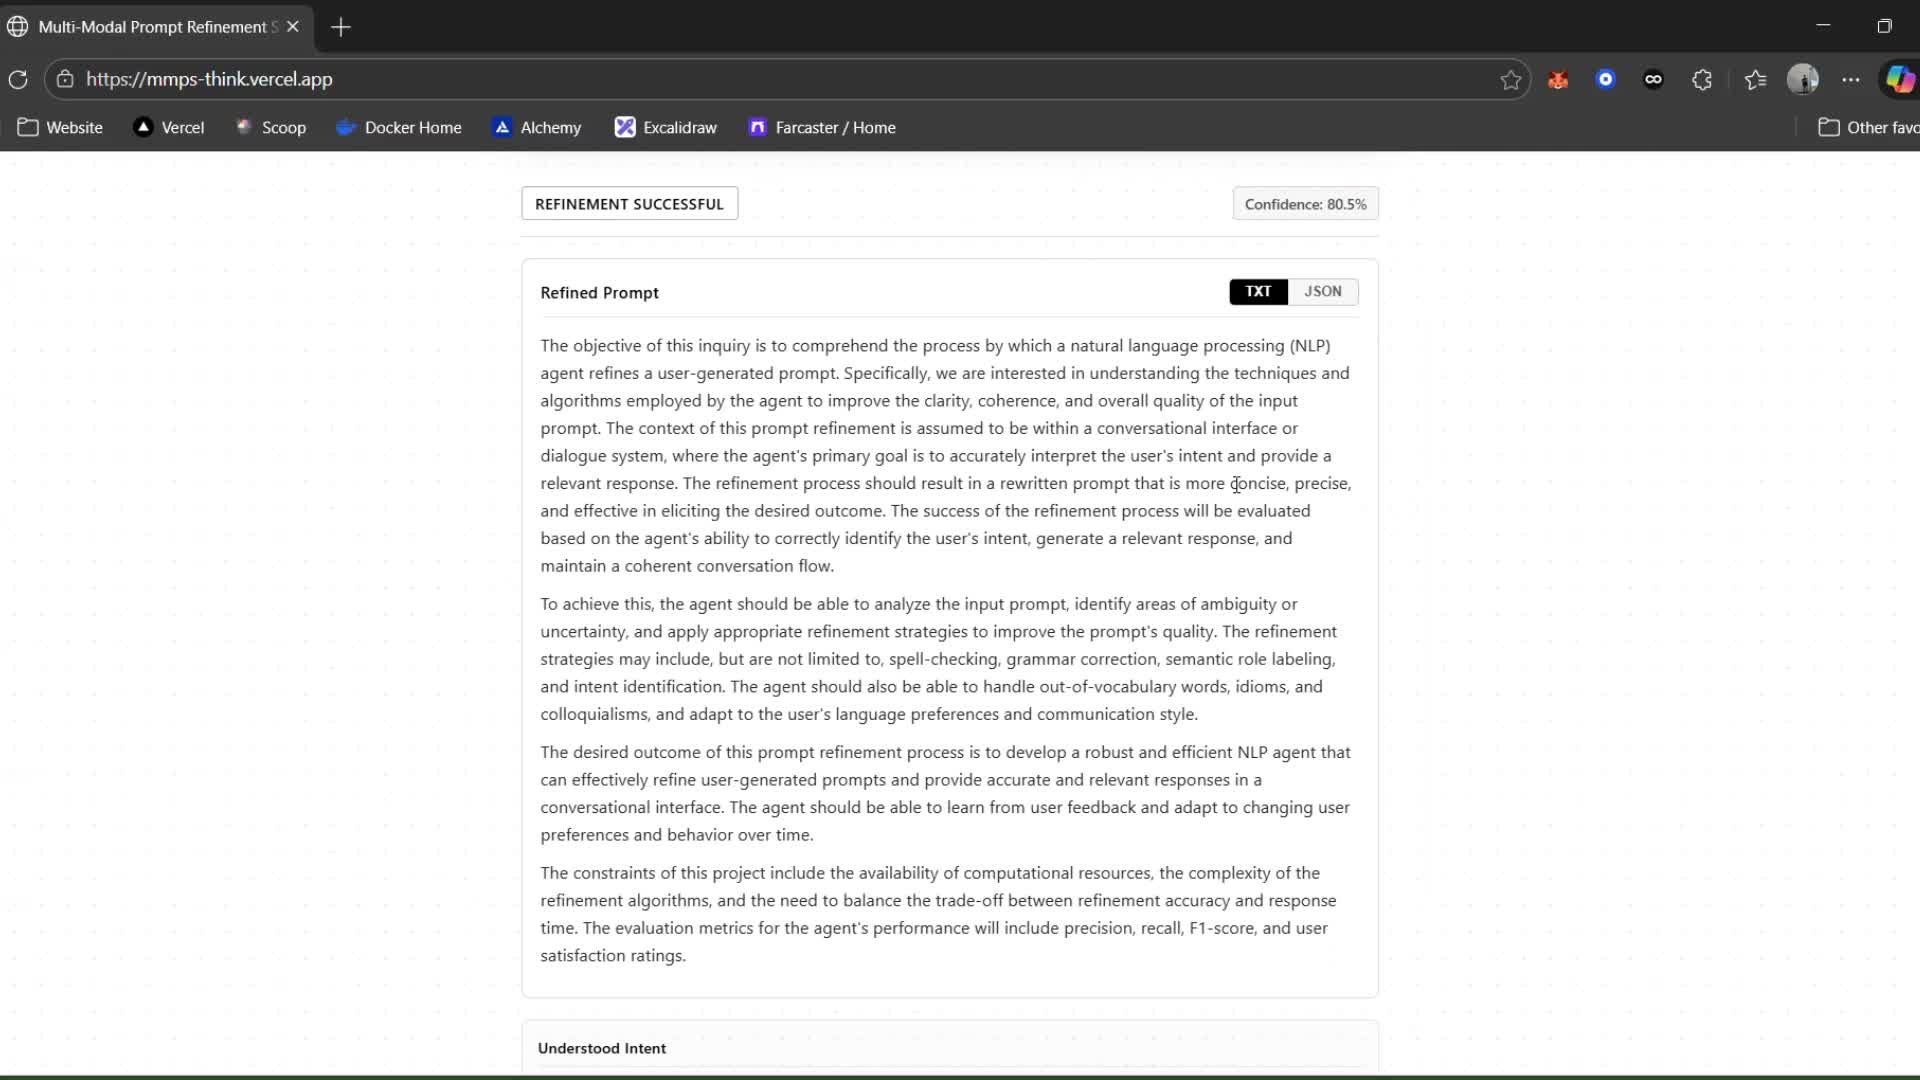The height and width of the screenshot is (1080, 1920).
Task: Open the Excalidraw bookmark
Action: pyautogui.click(x=665, y=127)
